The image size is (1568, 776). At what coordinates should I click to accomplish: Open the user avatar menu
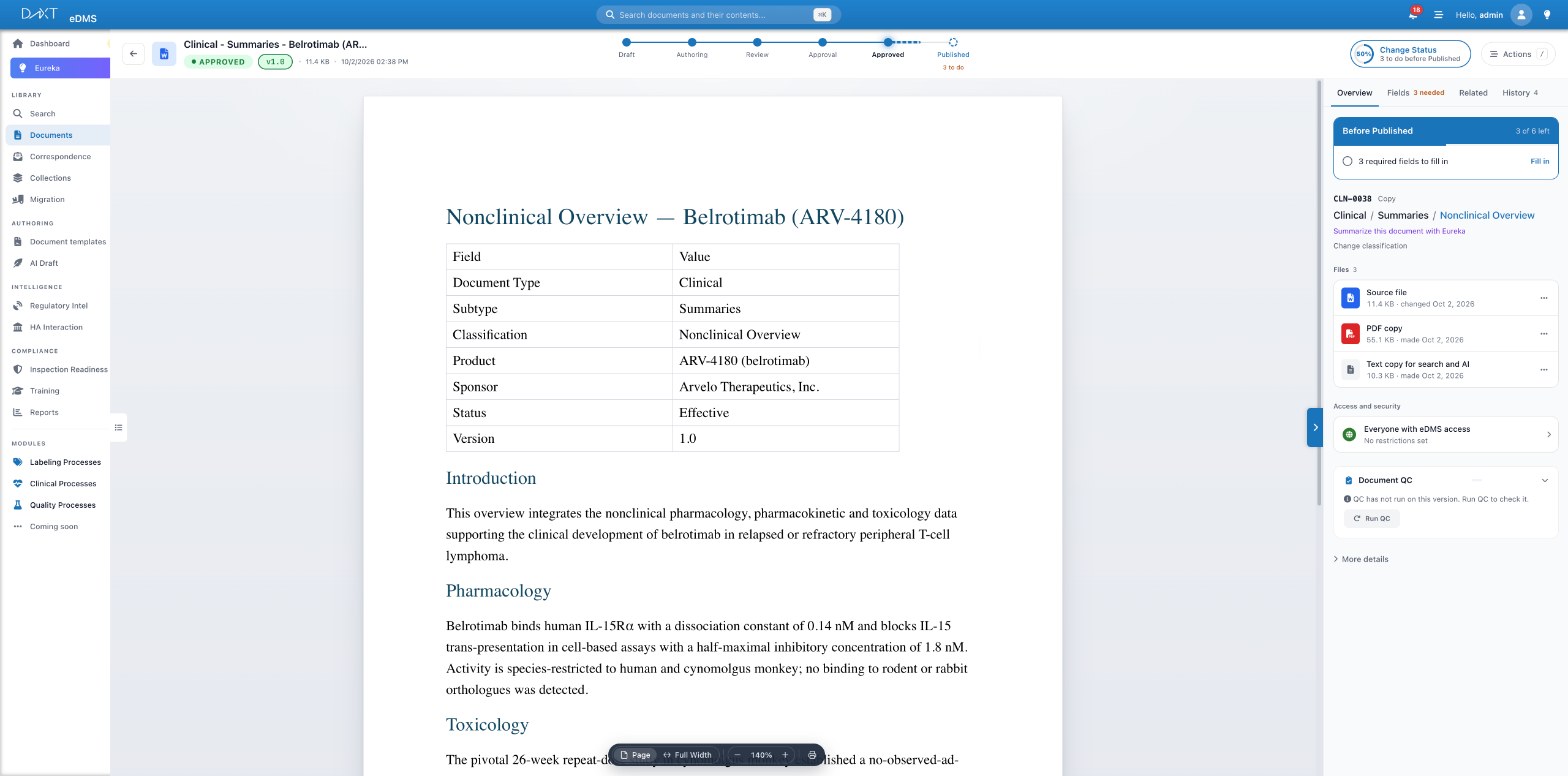[x=1521, y=14]
